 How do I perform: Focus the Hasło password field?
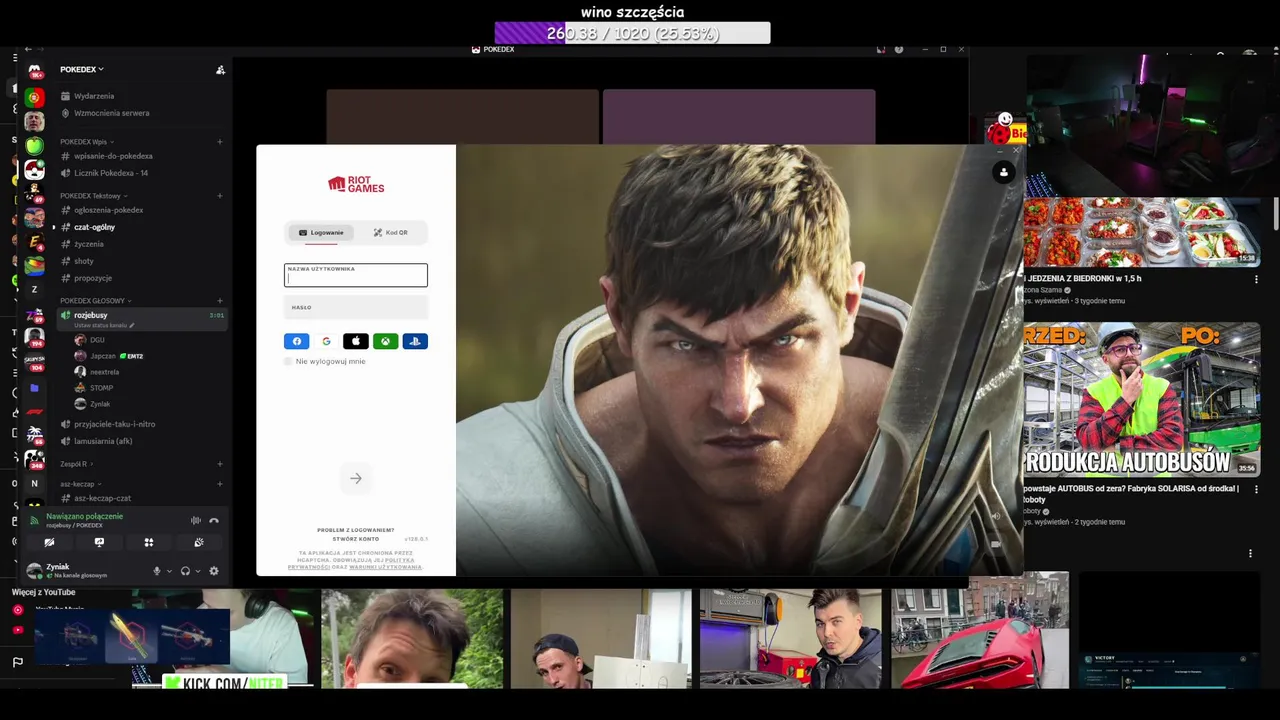[356, 308]
